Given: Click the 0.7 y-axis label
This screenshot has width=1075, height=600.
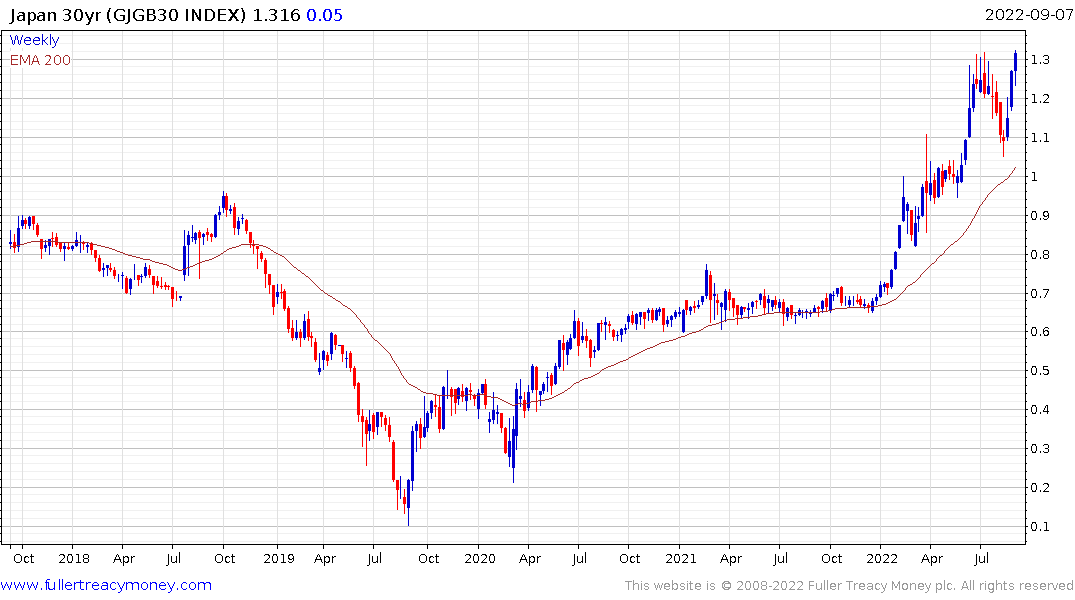Looking at the screenshot, I should (x=1040, y=293).
